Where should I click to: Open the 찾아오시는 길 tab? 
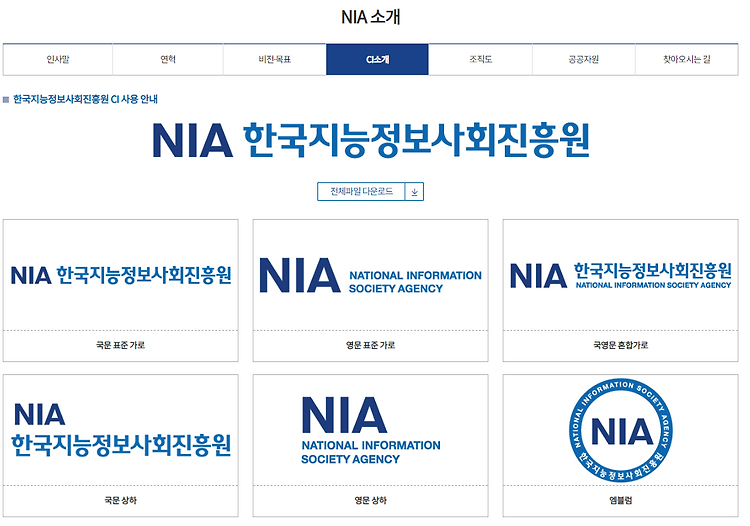pos(687,60)
